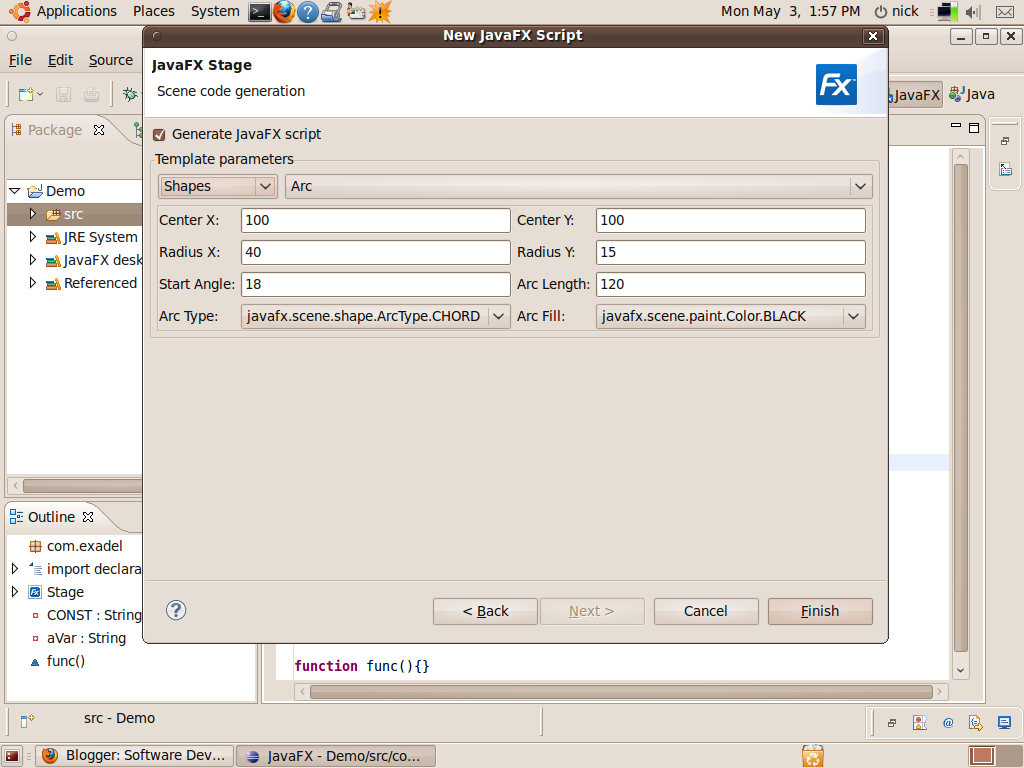
Task: Click the Debug bug icon in Eclipse toolbar
Action: (130, 95)
